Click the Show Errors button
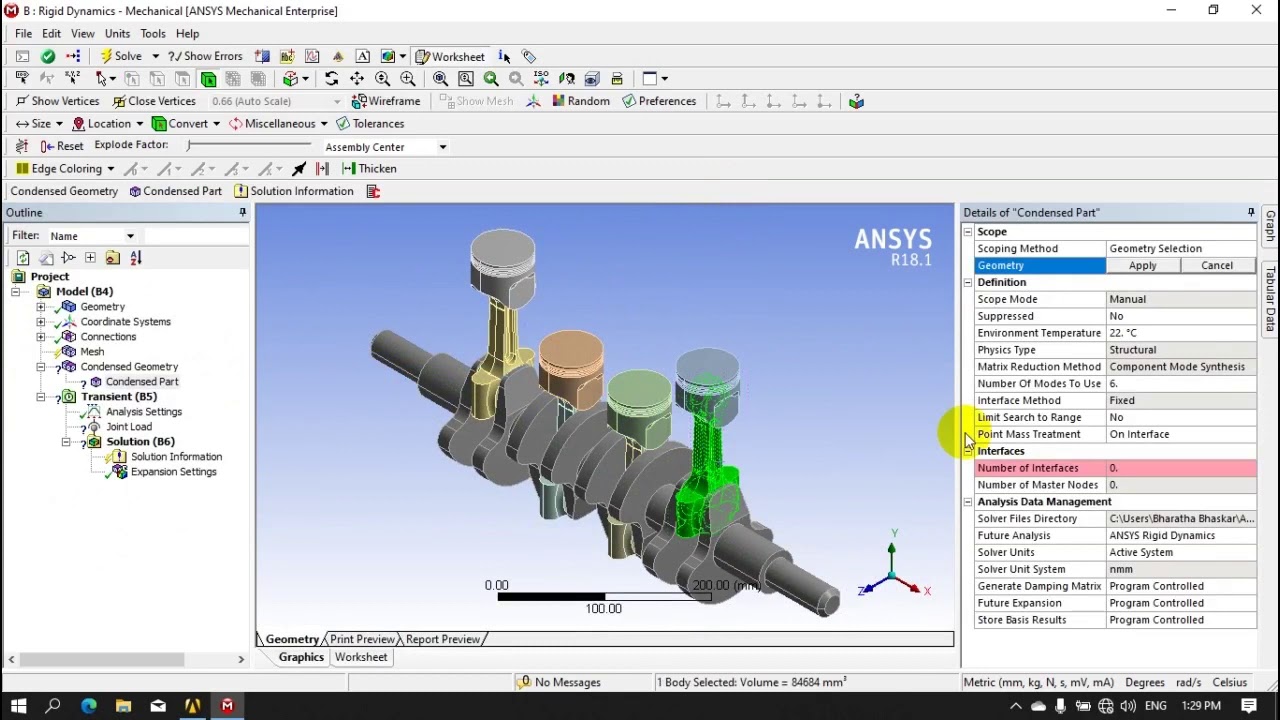1280x720 pixels. click(x=205, y=57)
